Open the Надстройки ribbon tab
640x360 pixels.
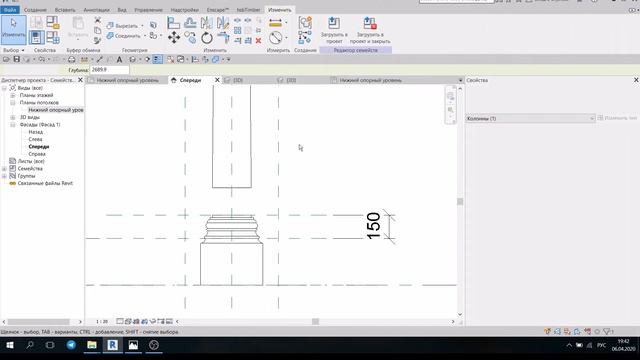tap(184, 10)
